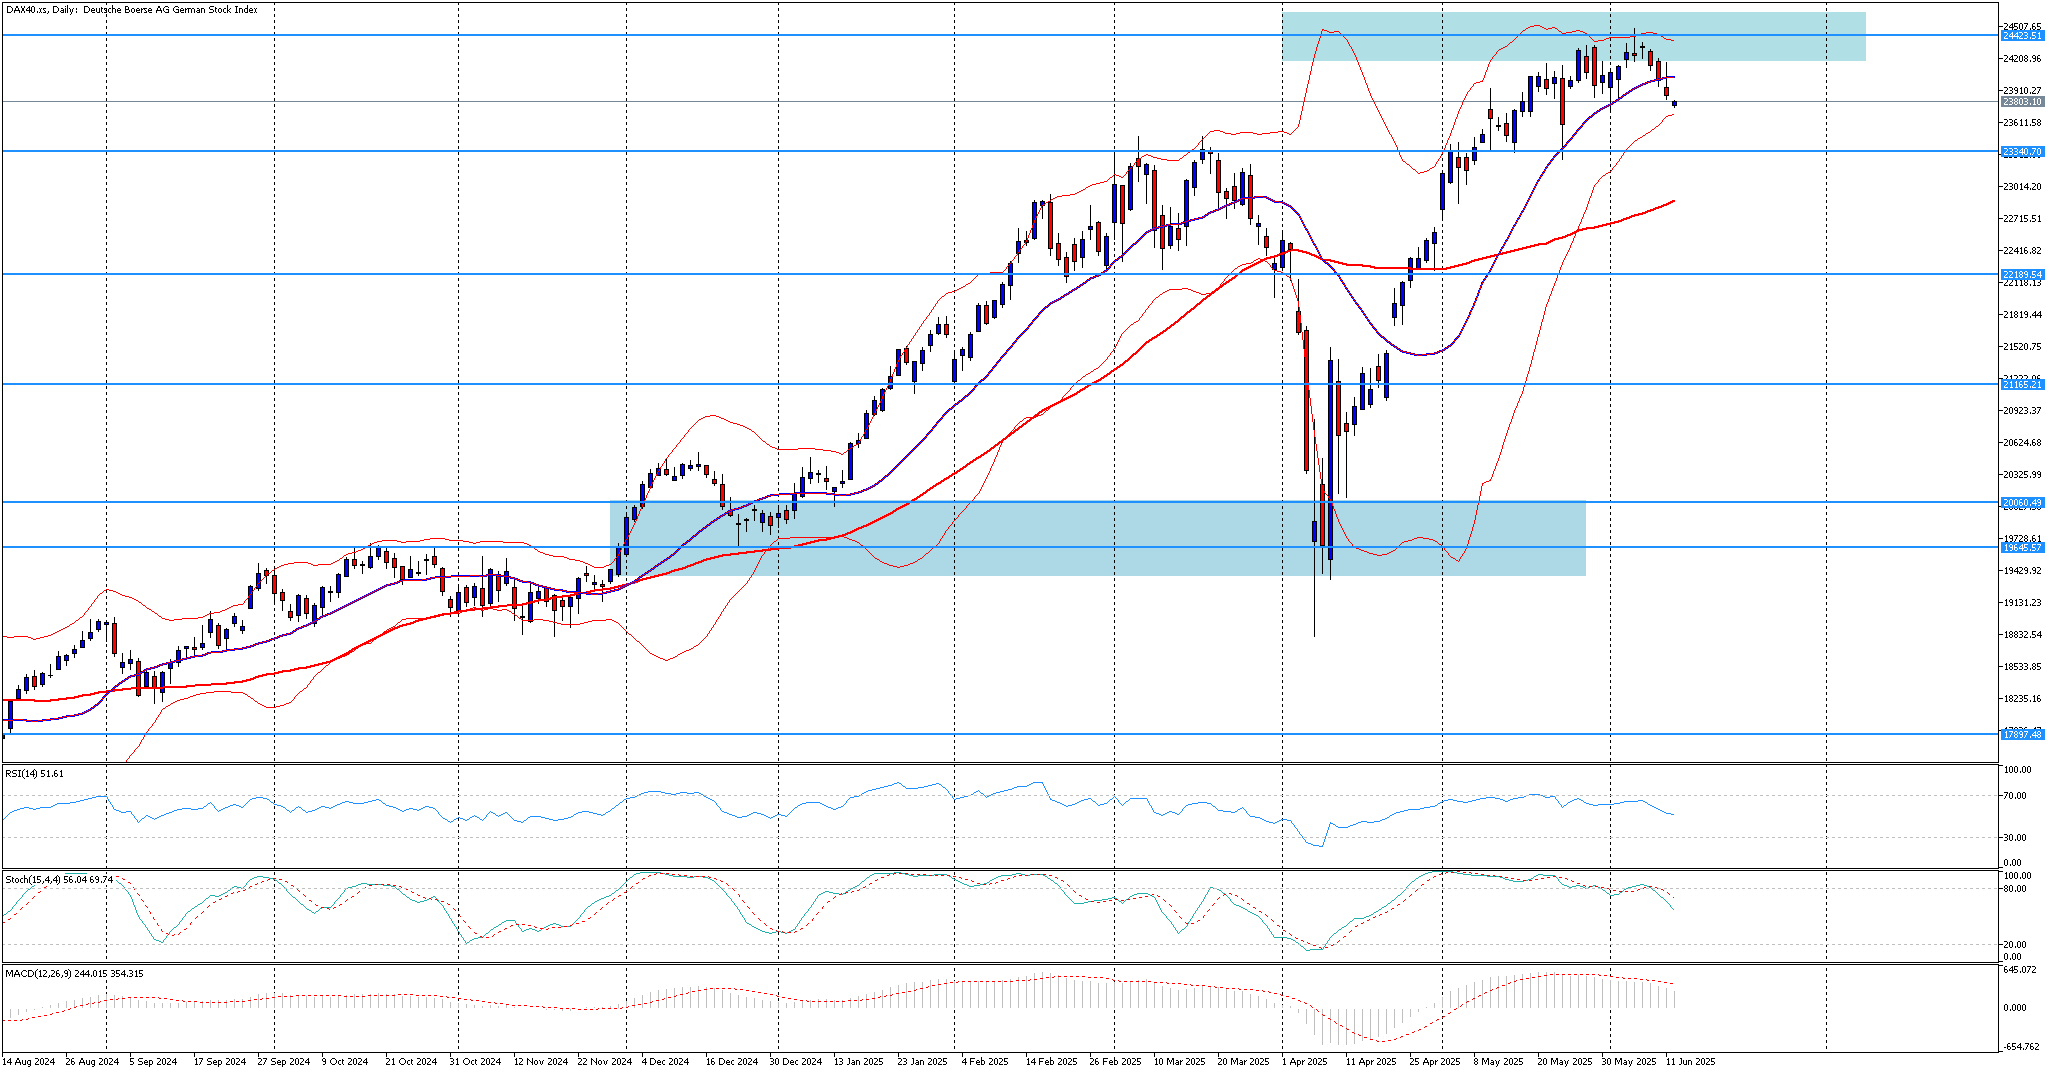Click the 8 May 2025 date label

[1498, 1062]
